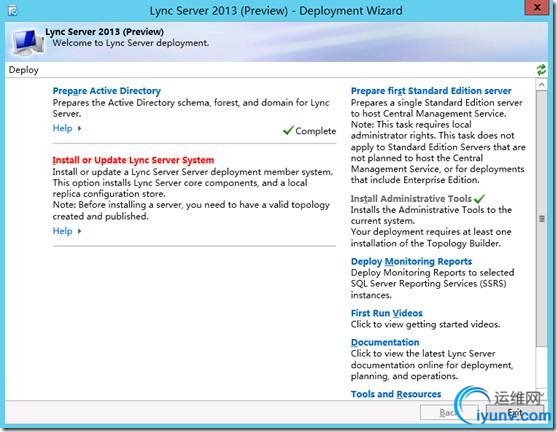Click the scroll up arrow of right pane
Image resolution: width=557 pixels, height=432 pixels.
pos(541,85)
